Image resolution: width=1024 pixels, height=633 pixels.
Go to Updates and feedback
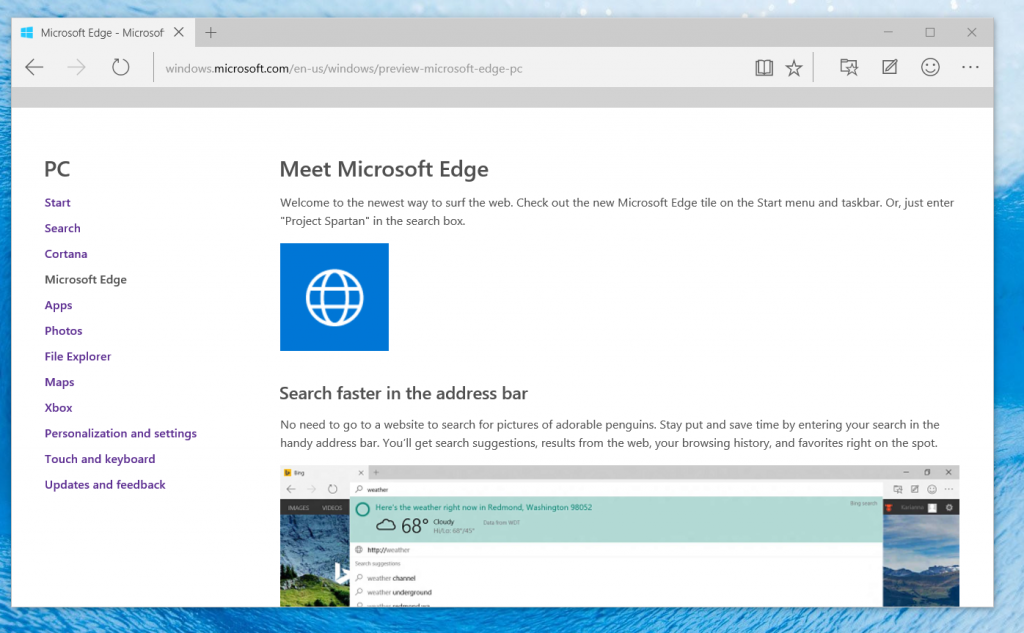tap(104, 484)
